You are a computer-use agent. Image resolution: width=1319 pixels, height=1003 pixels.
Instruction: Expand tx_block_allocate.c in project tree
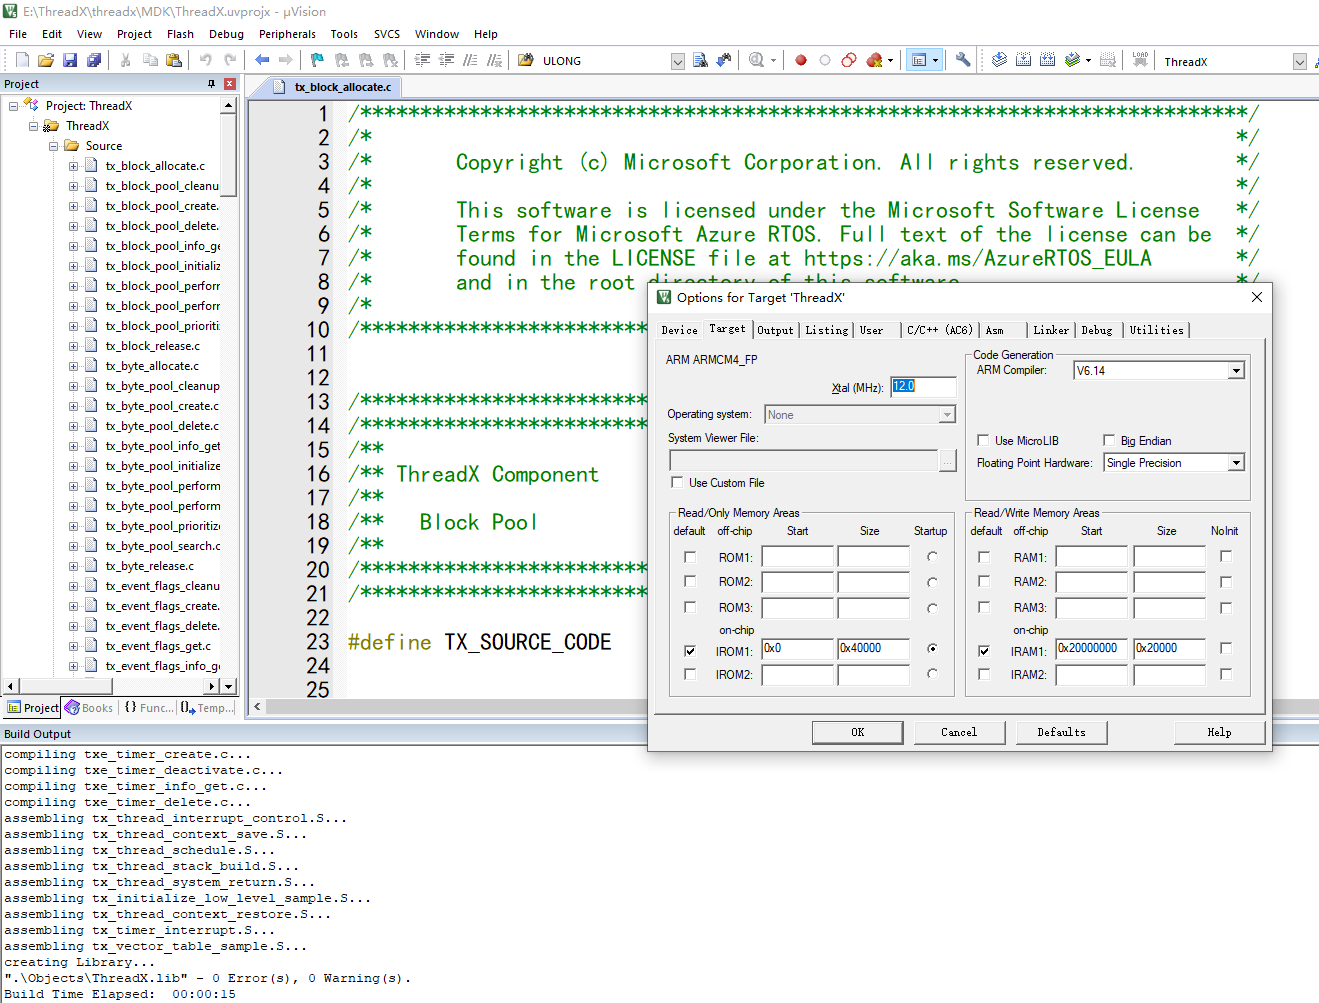[x=73, y=166]
